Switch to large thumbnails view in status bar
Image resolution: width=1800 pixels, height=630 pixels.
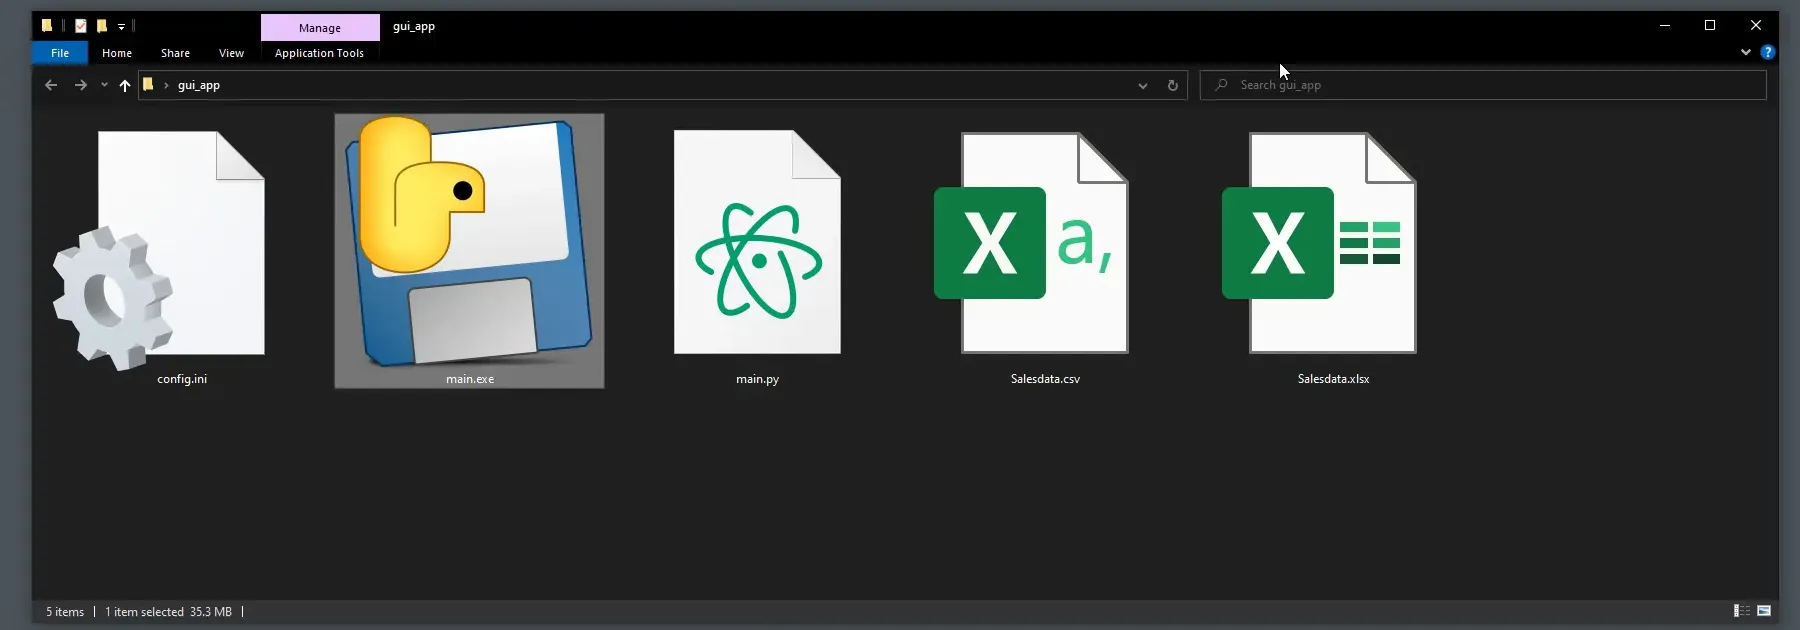1764,611
